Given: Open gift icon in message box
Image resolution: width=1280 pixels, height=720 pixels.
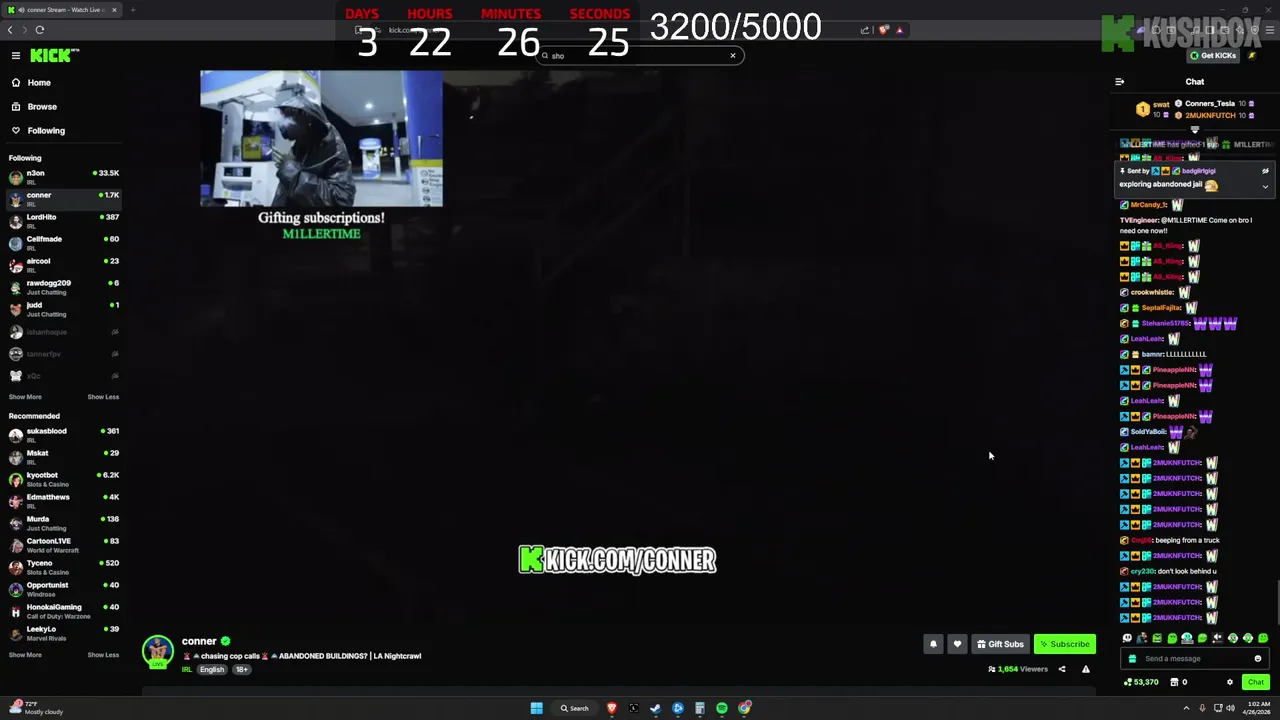Looking at the screenshot, I should pos(1132,659).
